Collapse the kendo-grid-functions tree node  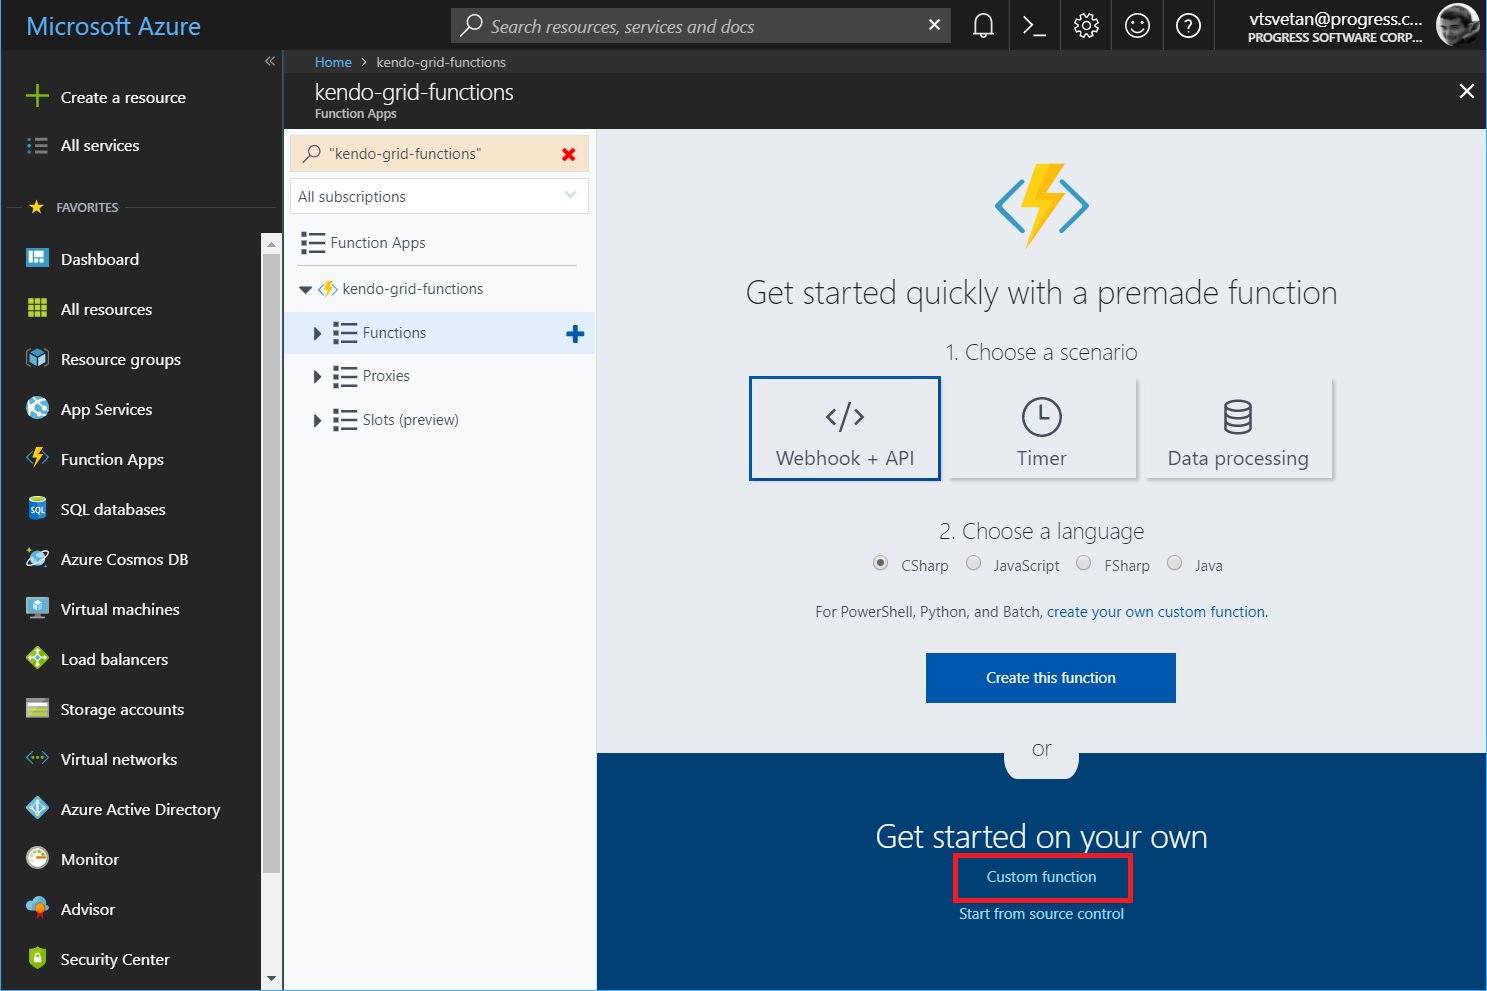[x=305, y=288]
